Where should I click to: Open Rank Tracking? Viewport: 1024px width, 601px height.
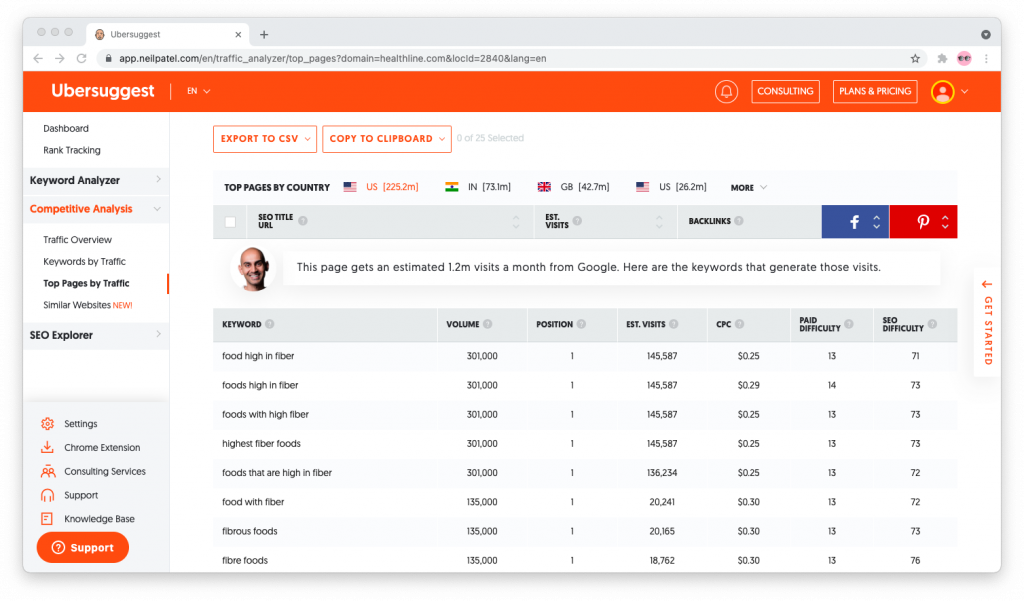[72, 150]
